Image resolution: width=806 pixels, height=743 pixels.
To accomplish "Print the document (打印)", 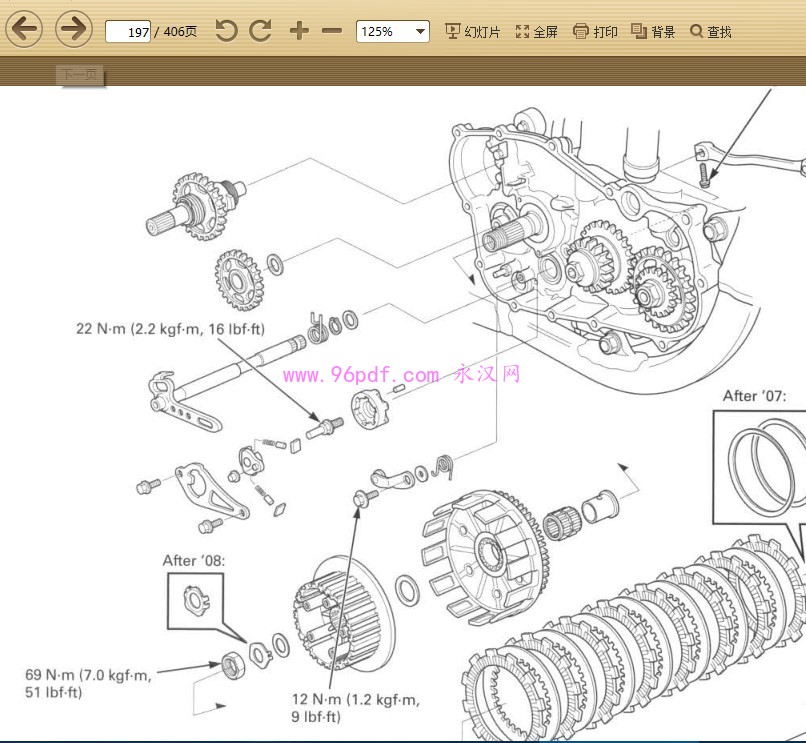I will click(595, 32).
